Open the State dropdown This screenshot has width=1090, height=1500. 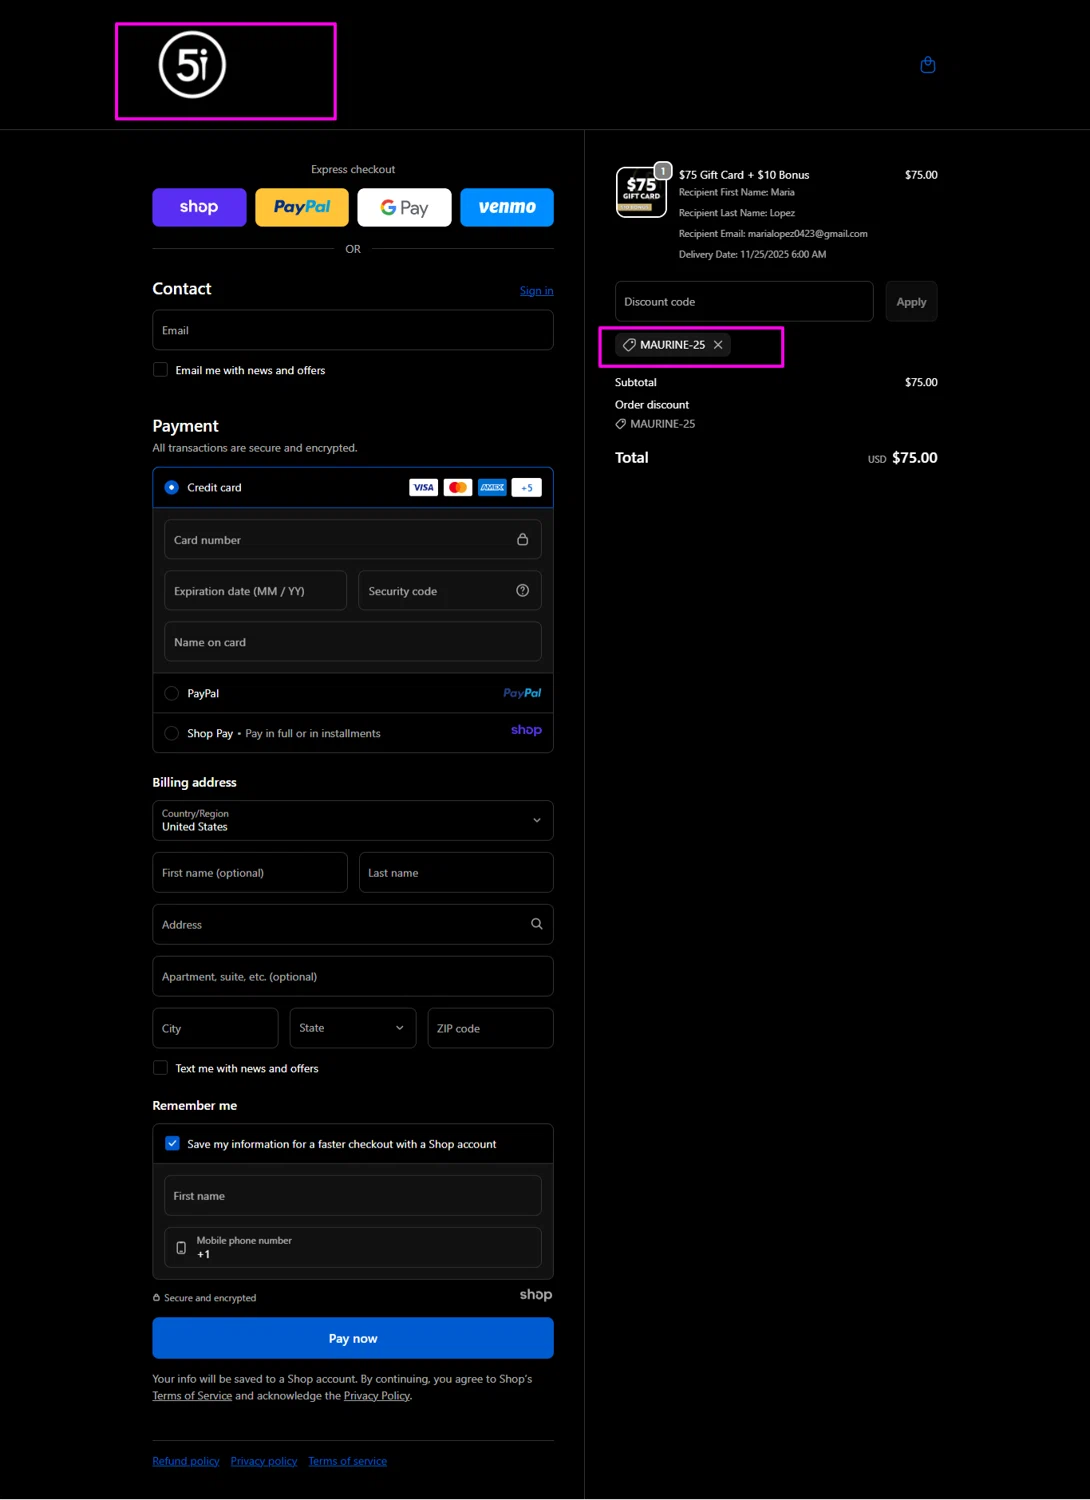coord(353,1028)
